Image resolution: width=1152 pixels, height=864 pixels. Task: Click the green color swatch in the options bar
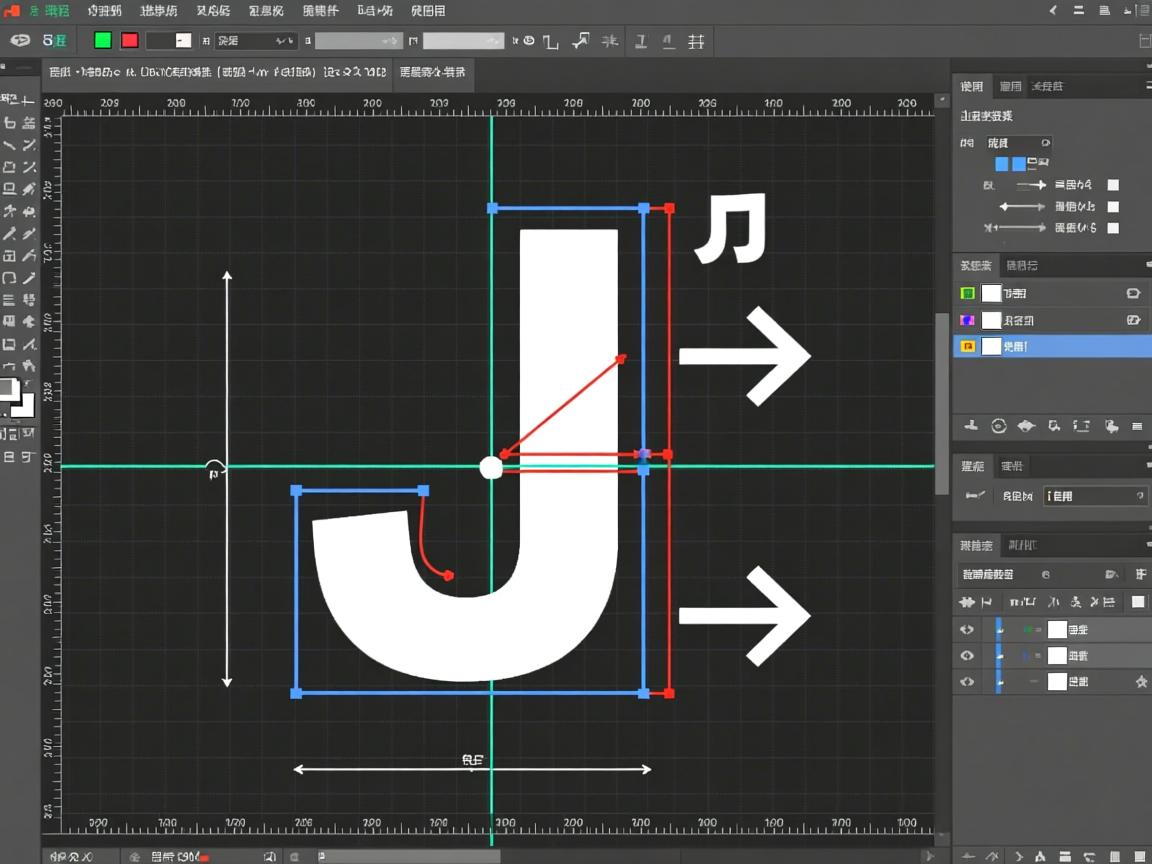click(102, 41)
